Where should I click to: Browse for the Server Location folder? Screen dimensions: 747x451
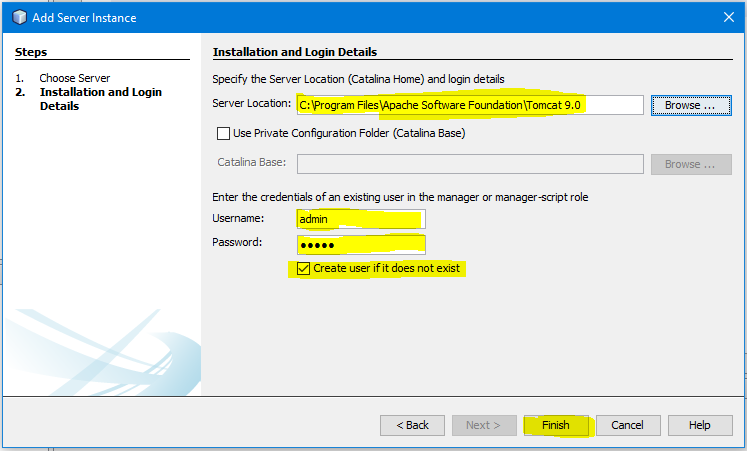point(691,105)
